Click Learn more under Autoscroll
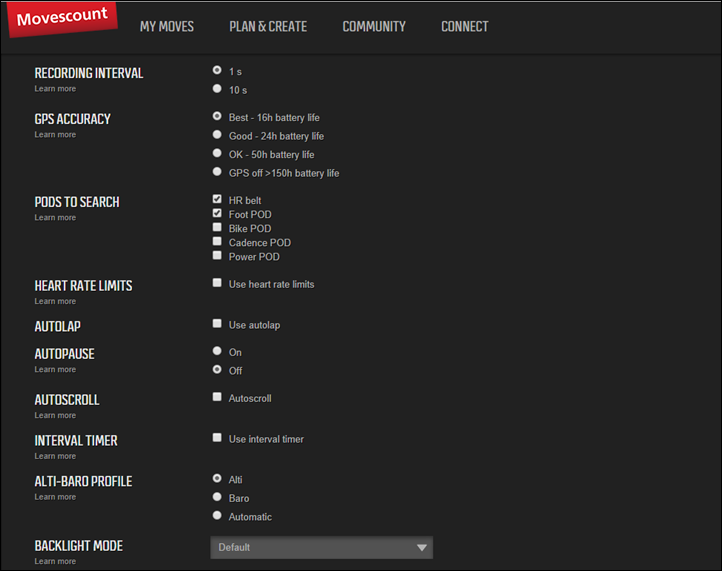The width and height of the screenshot is (722, 571). point(55,416)
